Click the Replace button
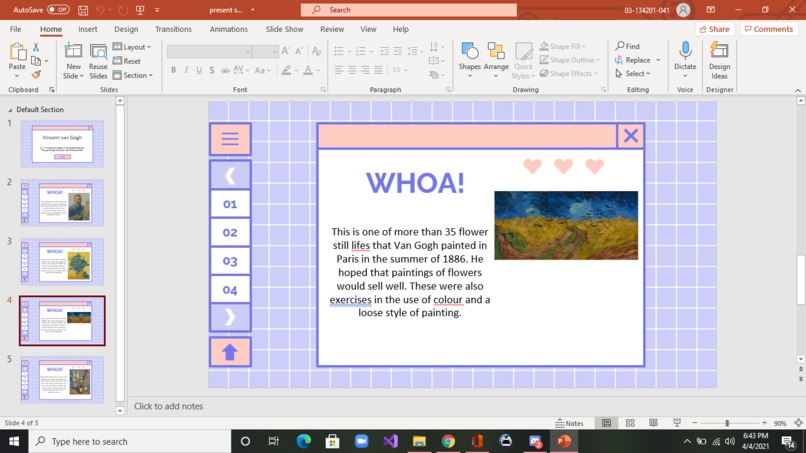This screenshot has height=453, width=806. (632, 60)
